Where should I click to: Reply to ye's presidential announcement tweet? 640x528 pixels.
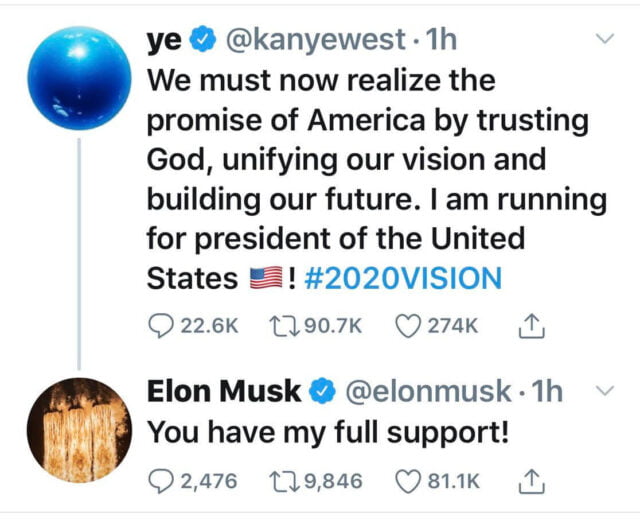(162, 325)
